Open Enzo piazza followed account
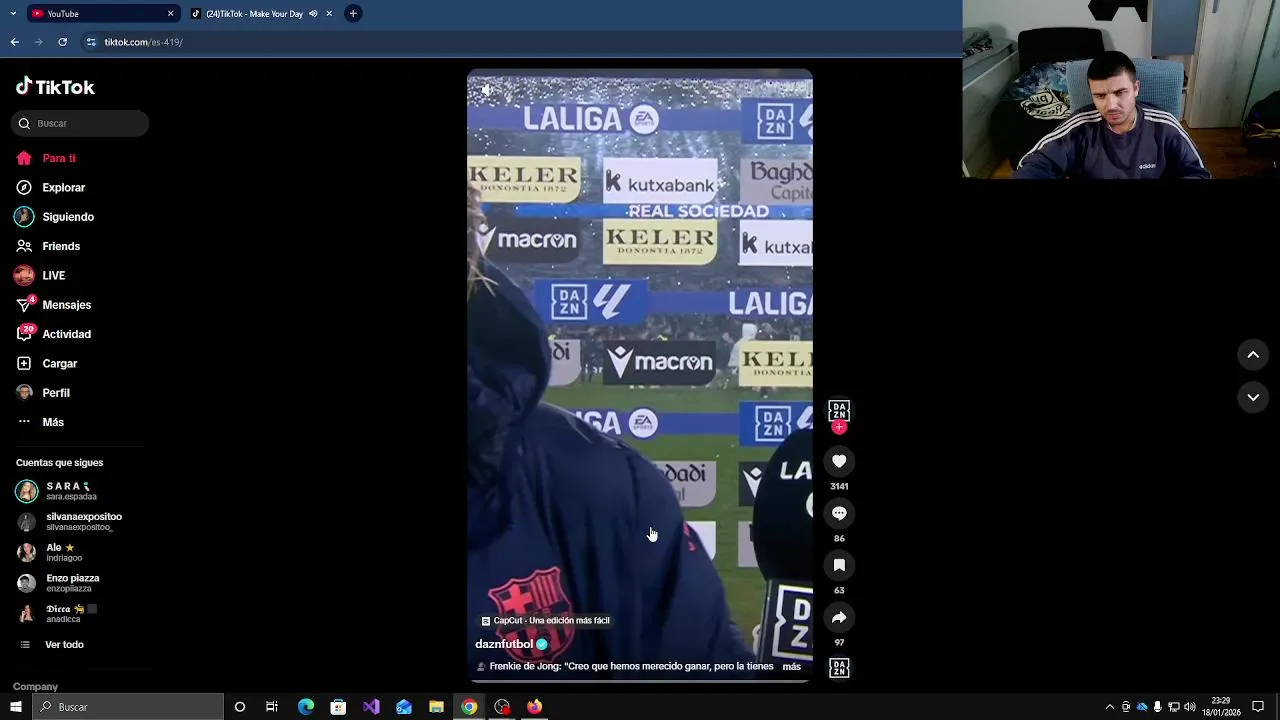Viewport: 1280px width, 720px height. click(x=58, y=583)
